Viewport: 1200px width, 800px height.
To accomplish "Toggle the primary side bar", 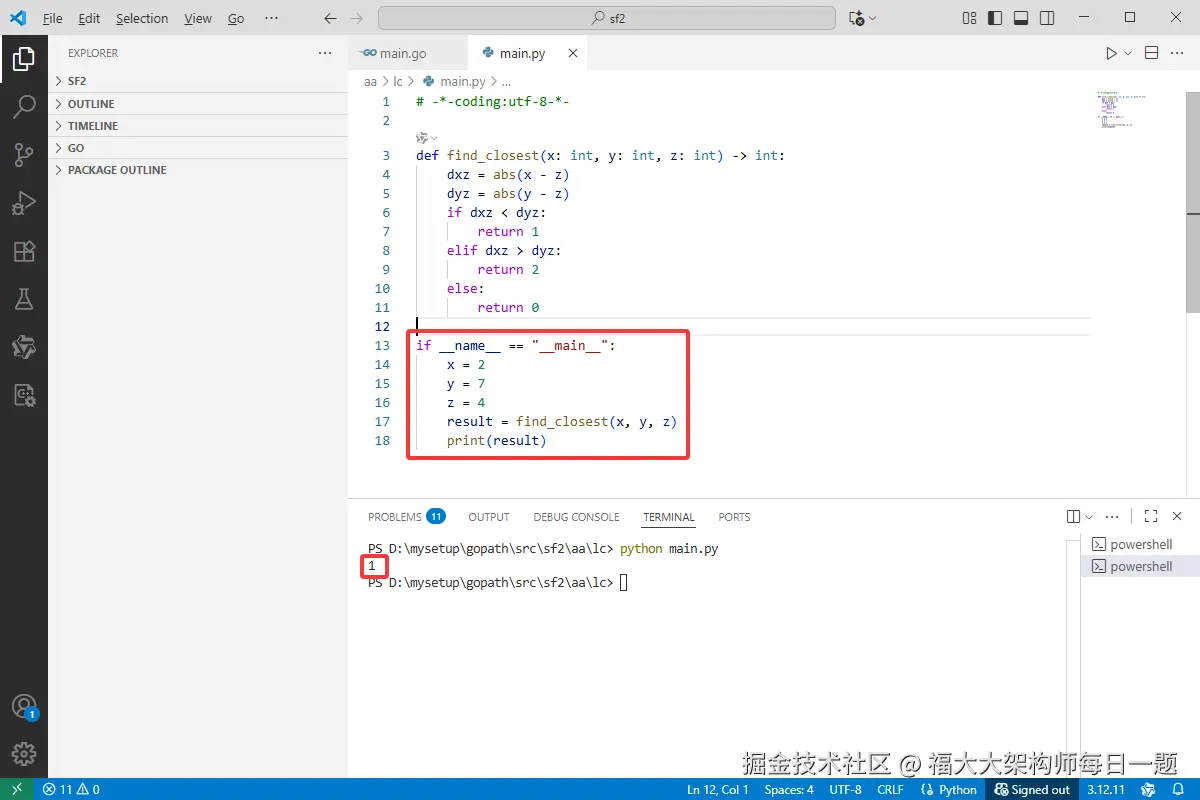I will (x=995, y=18).
